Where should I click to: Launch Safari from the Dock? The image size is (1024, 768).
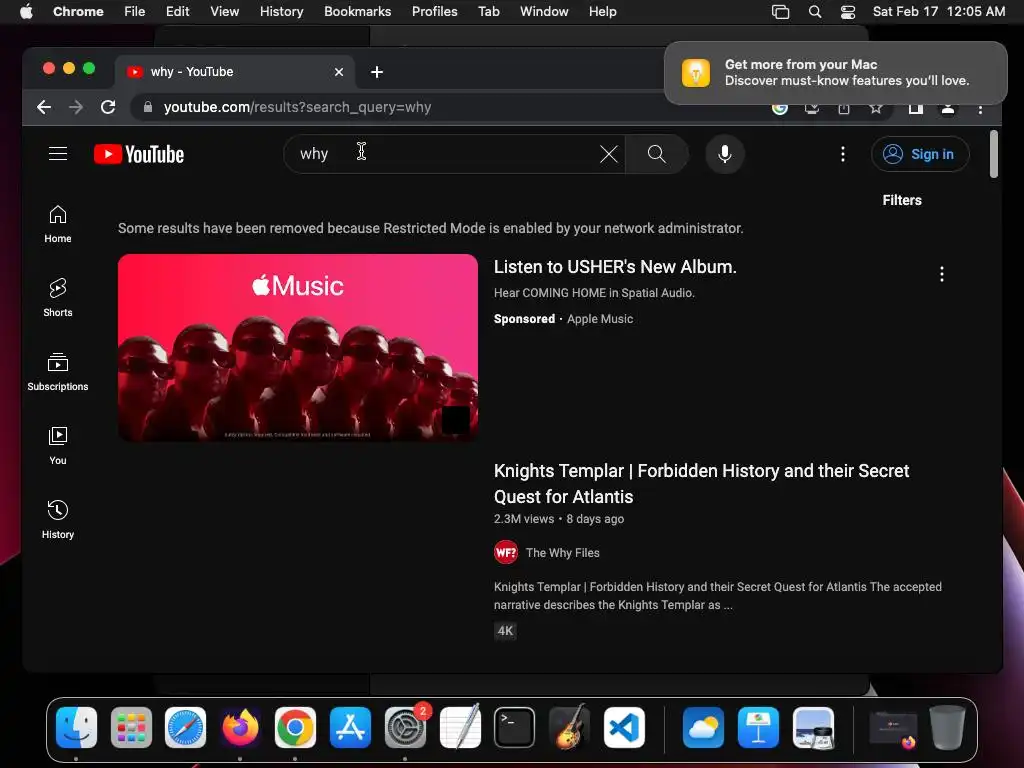coord(185,727)
